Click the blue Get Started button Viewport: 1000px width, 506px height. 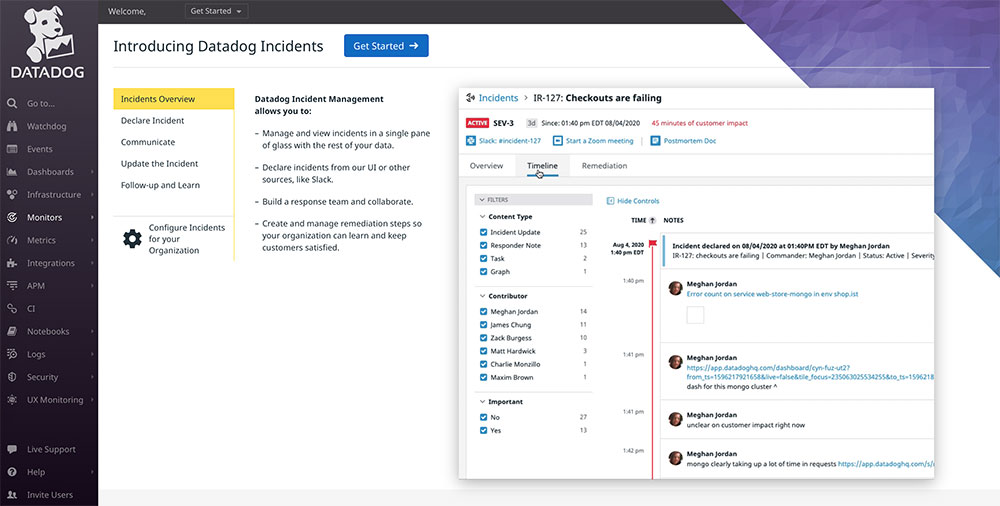pyautogui.click(x=386, y=46)
